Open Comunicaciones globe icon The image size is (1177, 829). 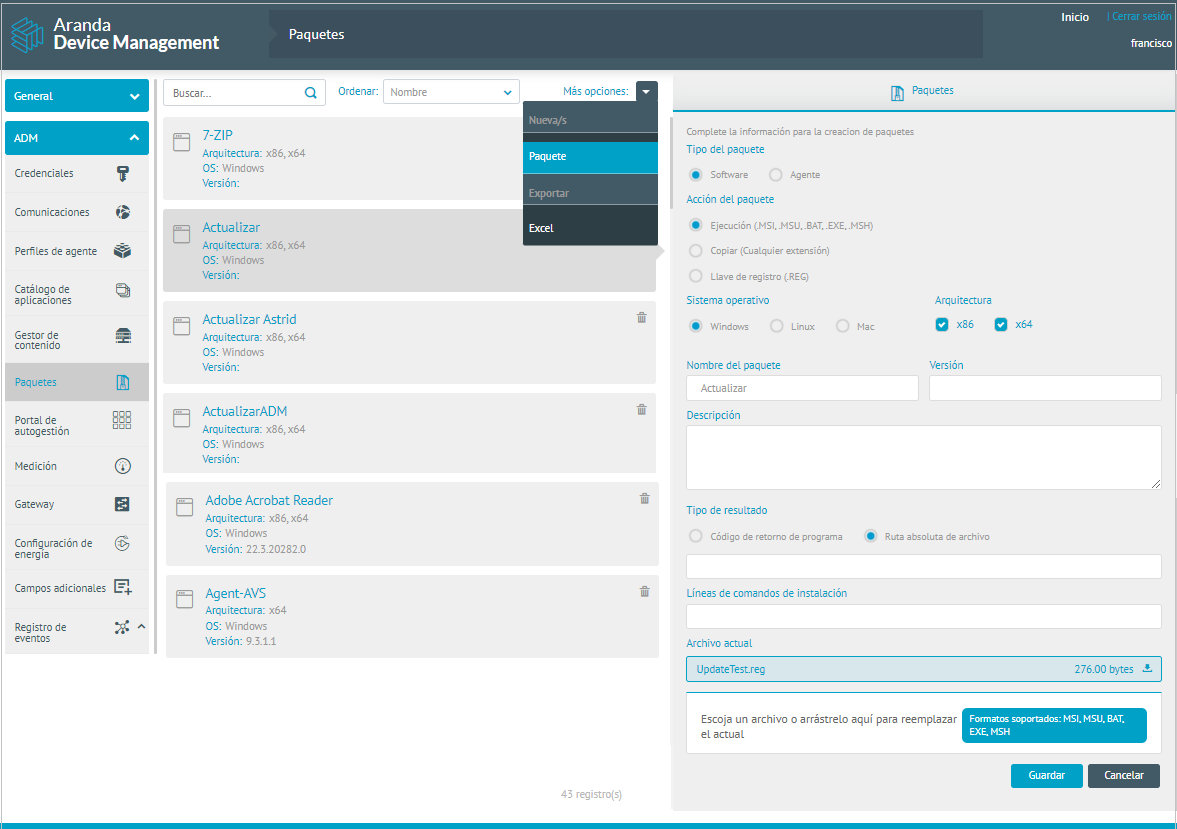123,213
